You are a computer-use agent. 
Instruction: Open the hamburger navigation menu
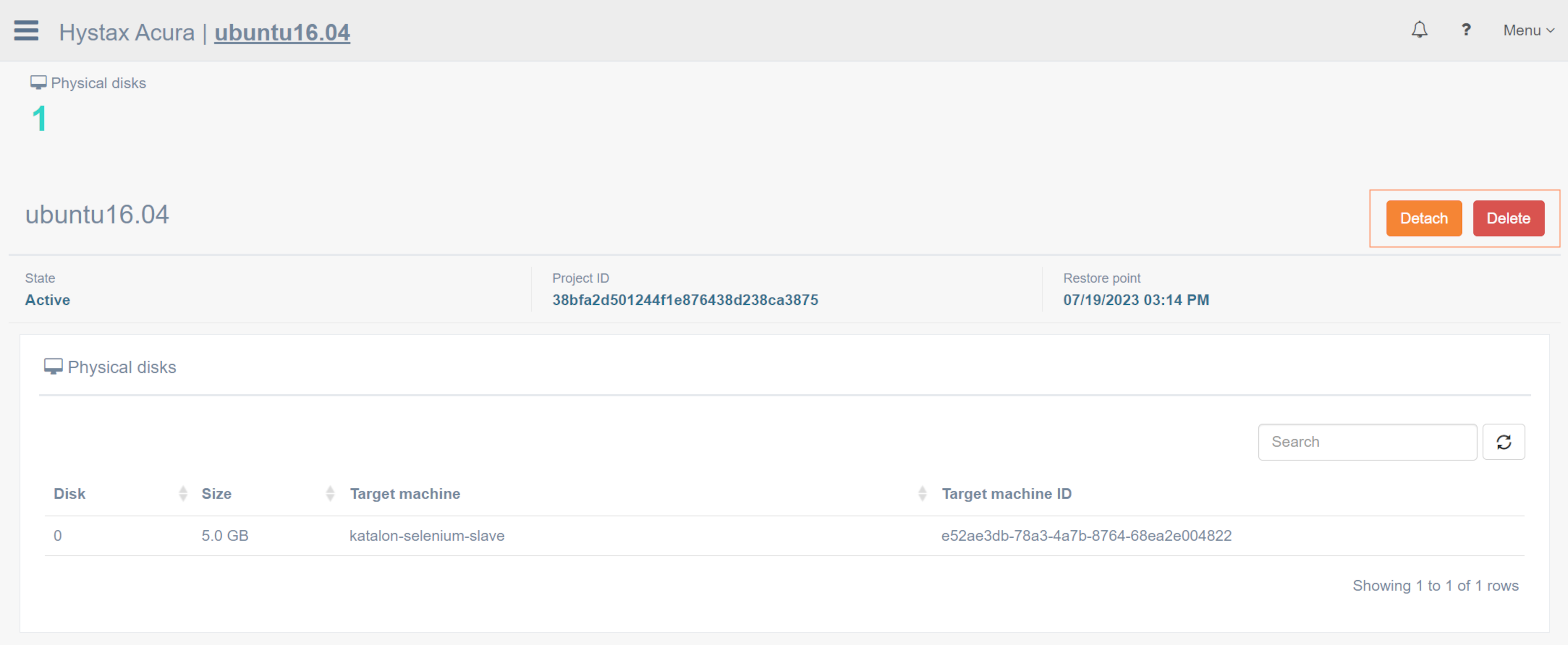(x=26, y=30)
